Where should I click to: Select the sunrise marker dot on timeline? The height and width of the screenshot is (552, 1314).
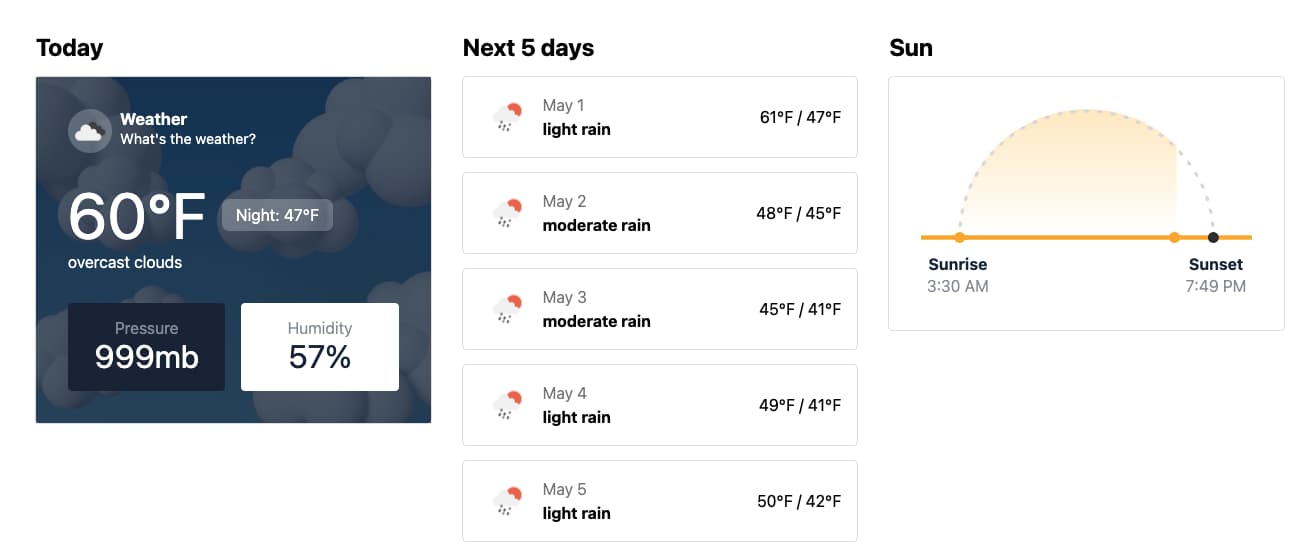click(960, 238)
